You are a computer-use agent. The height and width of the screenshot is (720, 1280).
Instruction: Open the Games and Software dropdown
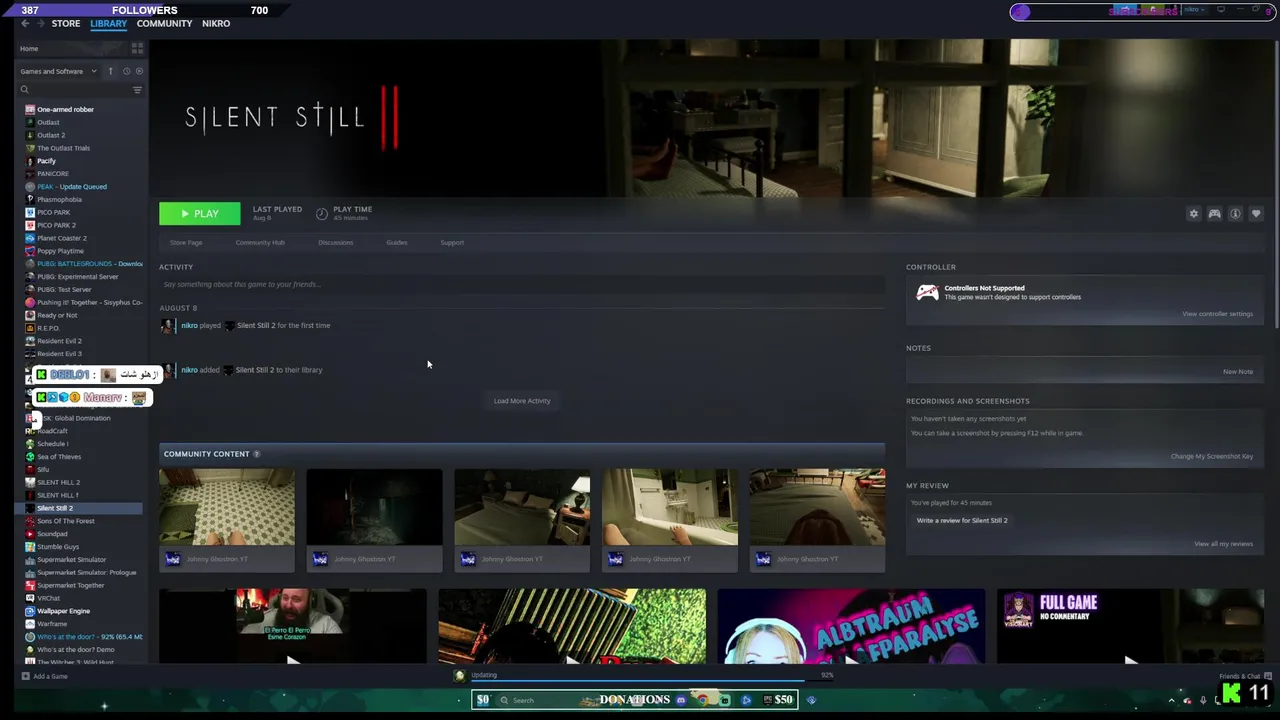coord(58,71)
